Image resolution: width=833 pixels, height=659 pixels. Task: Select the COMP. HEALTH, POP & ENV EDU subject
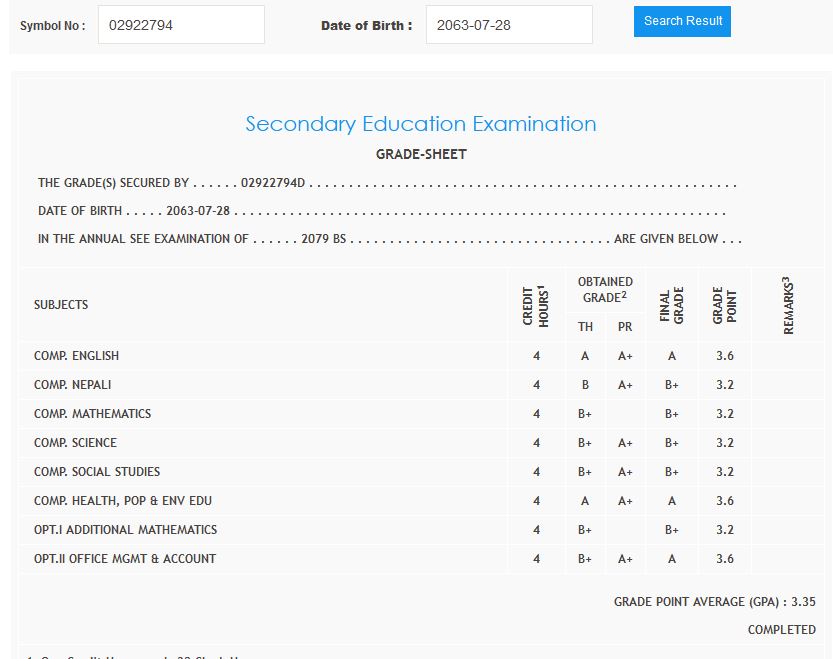[123, 501]
